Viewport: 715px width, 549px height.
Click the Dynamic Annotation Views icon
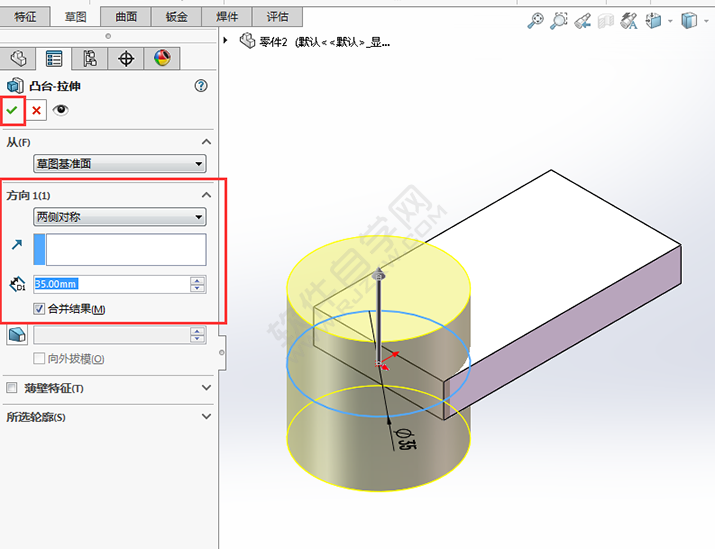(x=629, y=21)
